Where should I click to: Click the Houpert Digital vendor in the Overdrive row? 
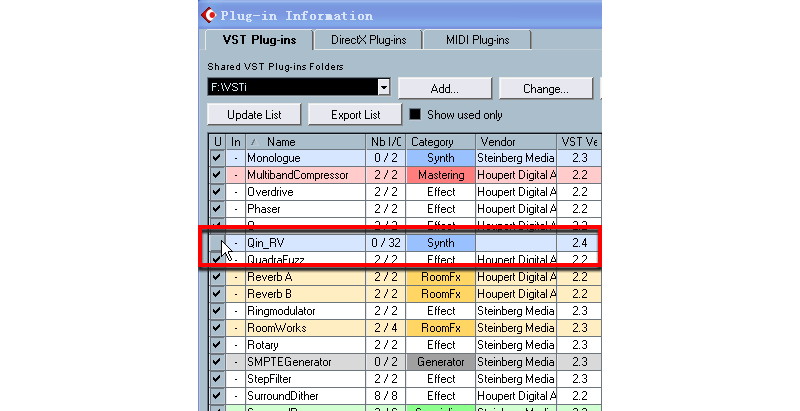tap(516, 192)
